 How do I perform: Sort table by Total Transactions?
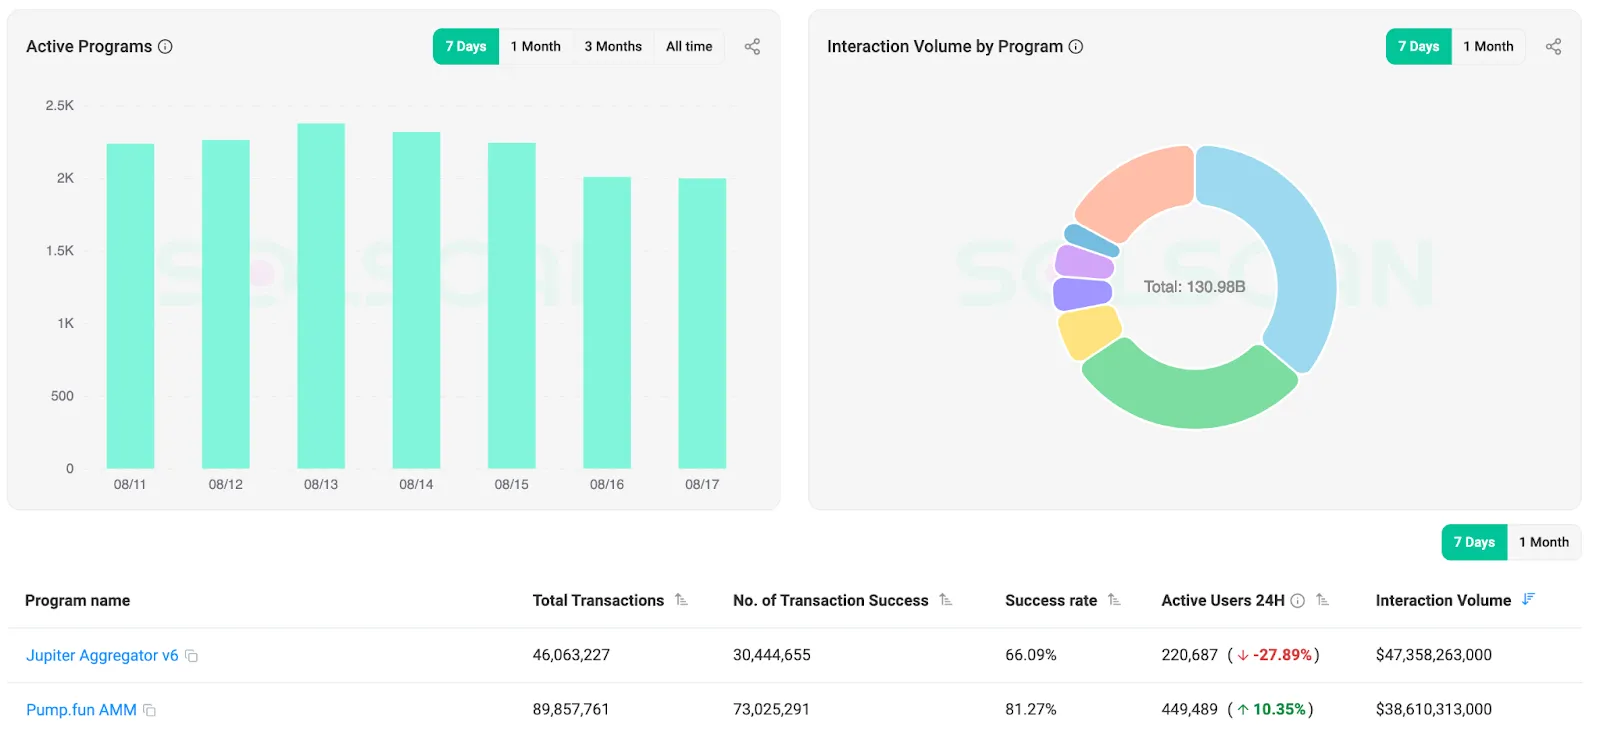[681, 600]
